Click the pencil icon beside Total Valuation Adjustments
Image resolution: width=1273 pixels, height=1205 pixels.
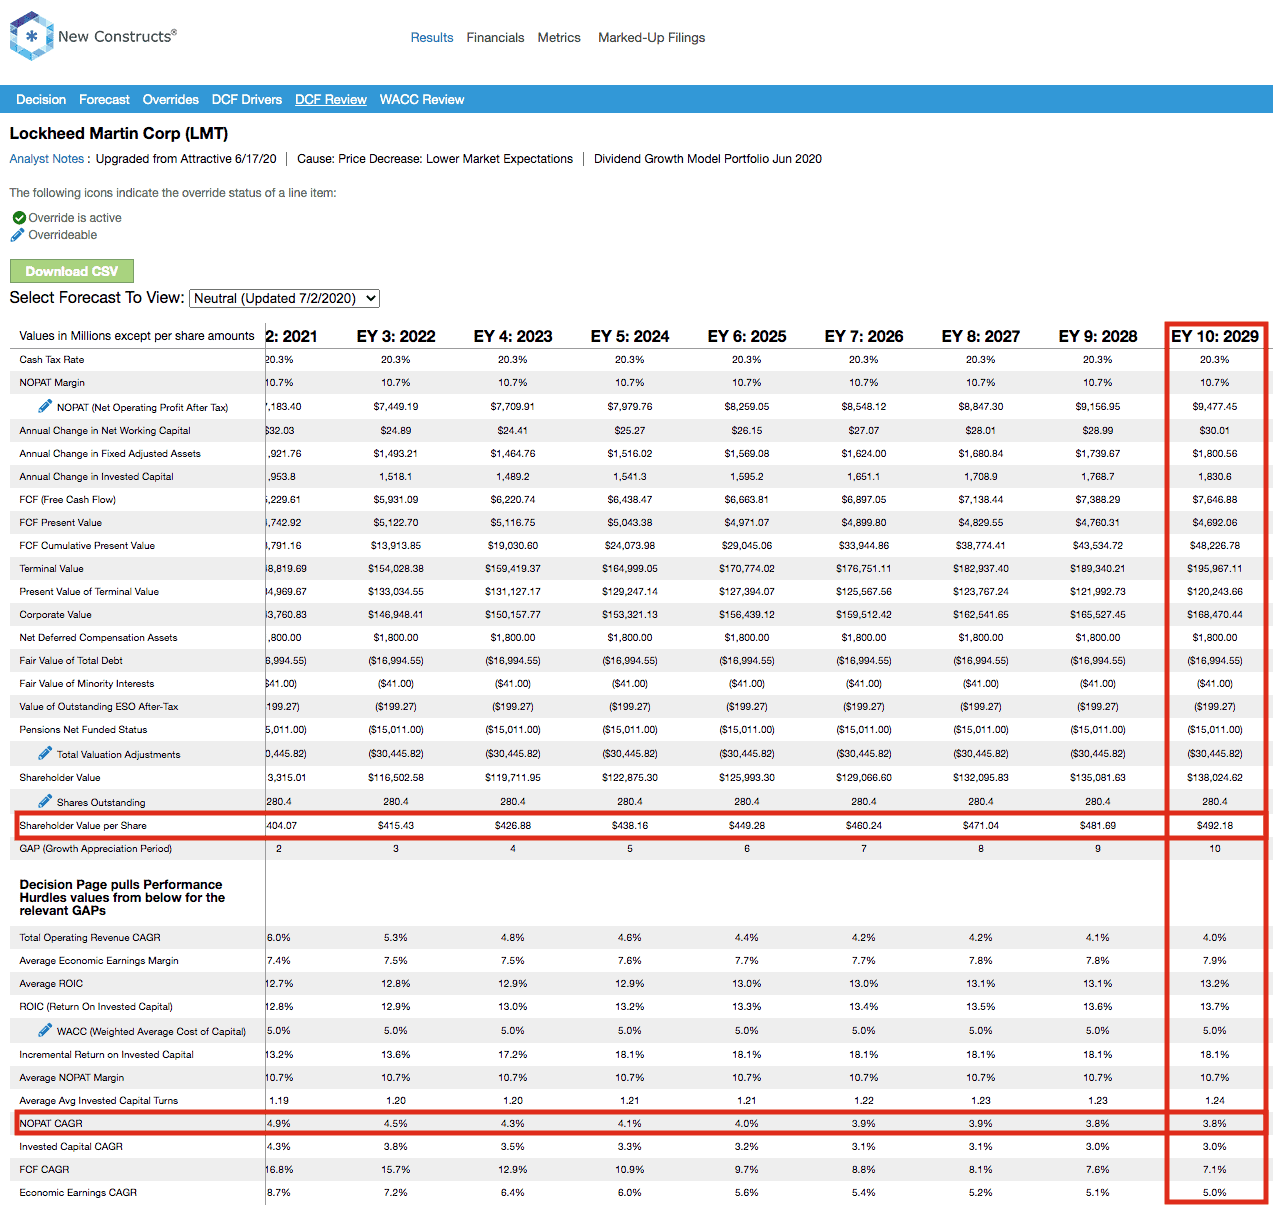pyautogui.click(x=45, y=753)
